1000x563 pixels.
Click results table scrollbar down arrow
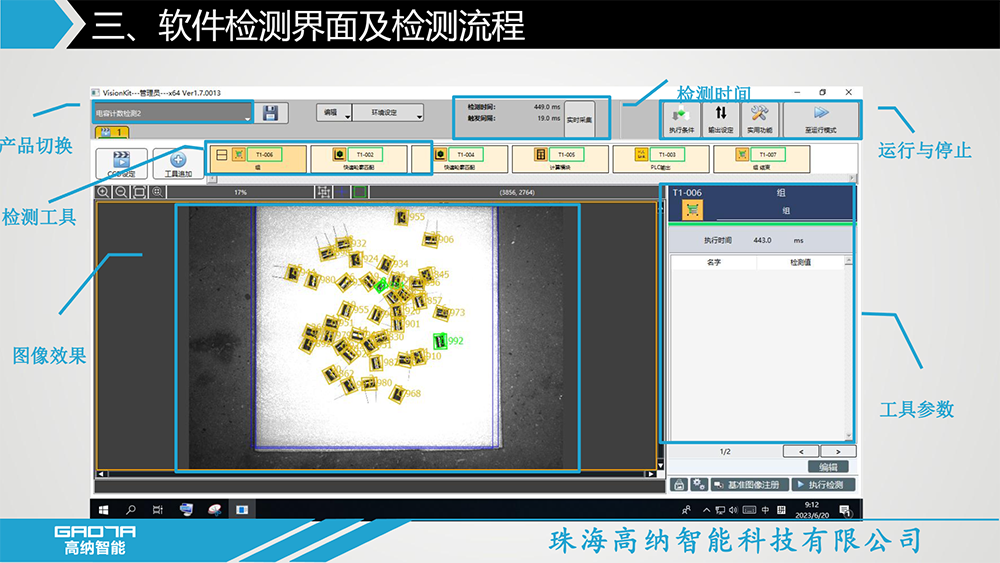coord(848,436)
